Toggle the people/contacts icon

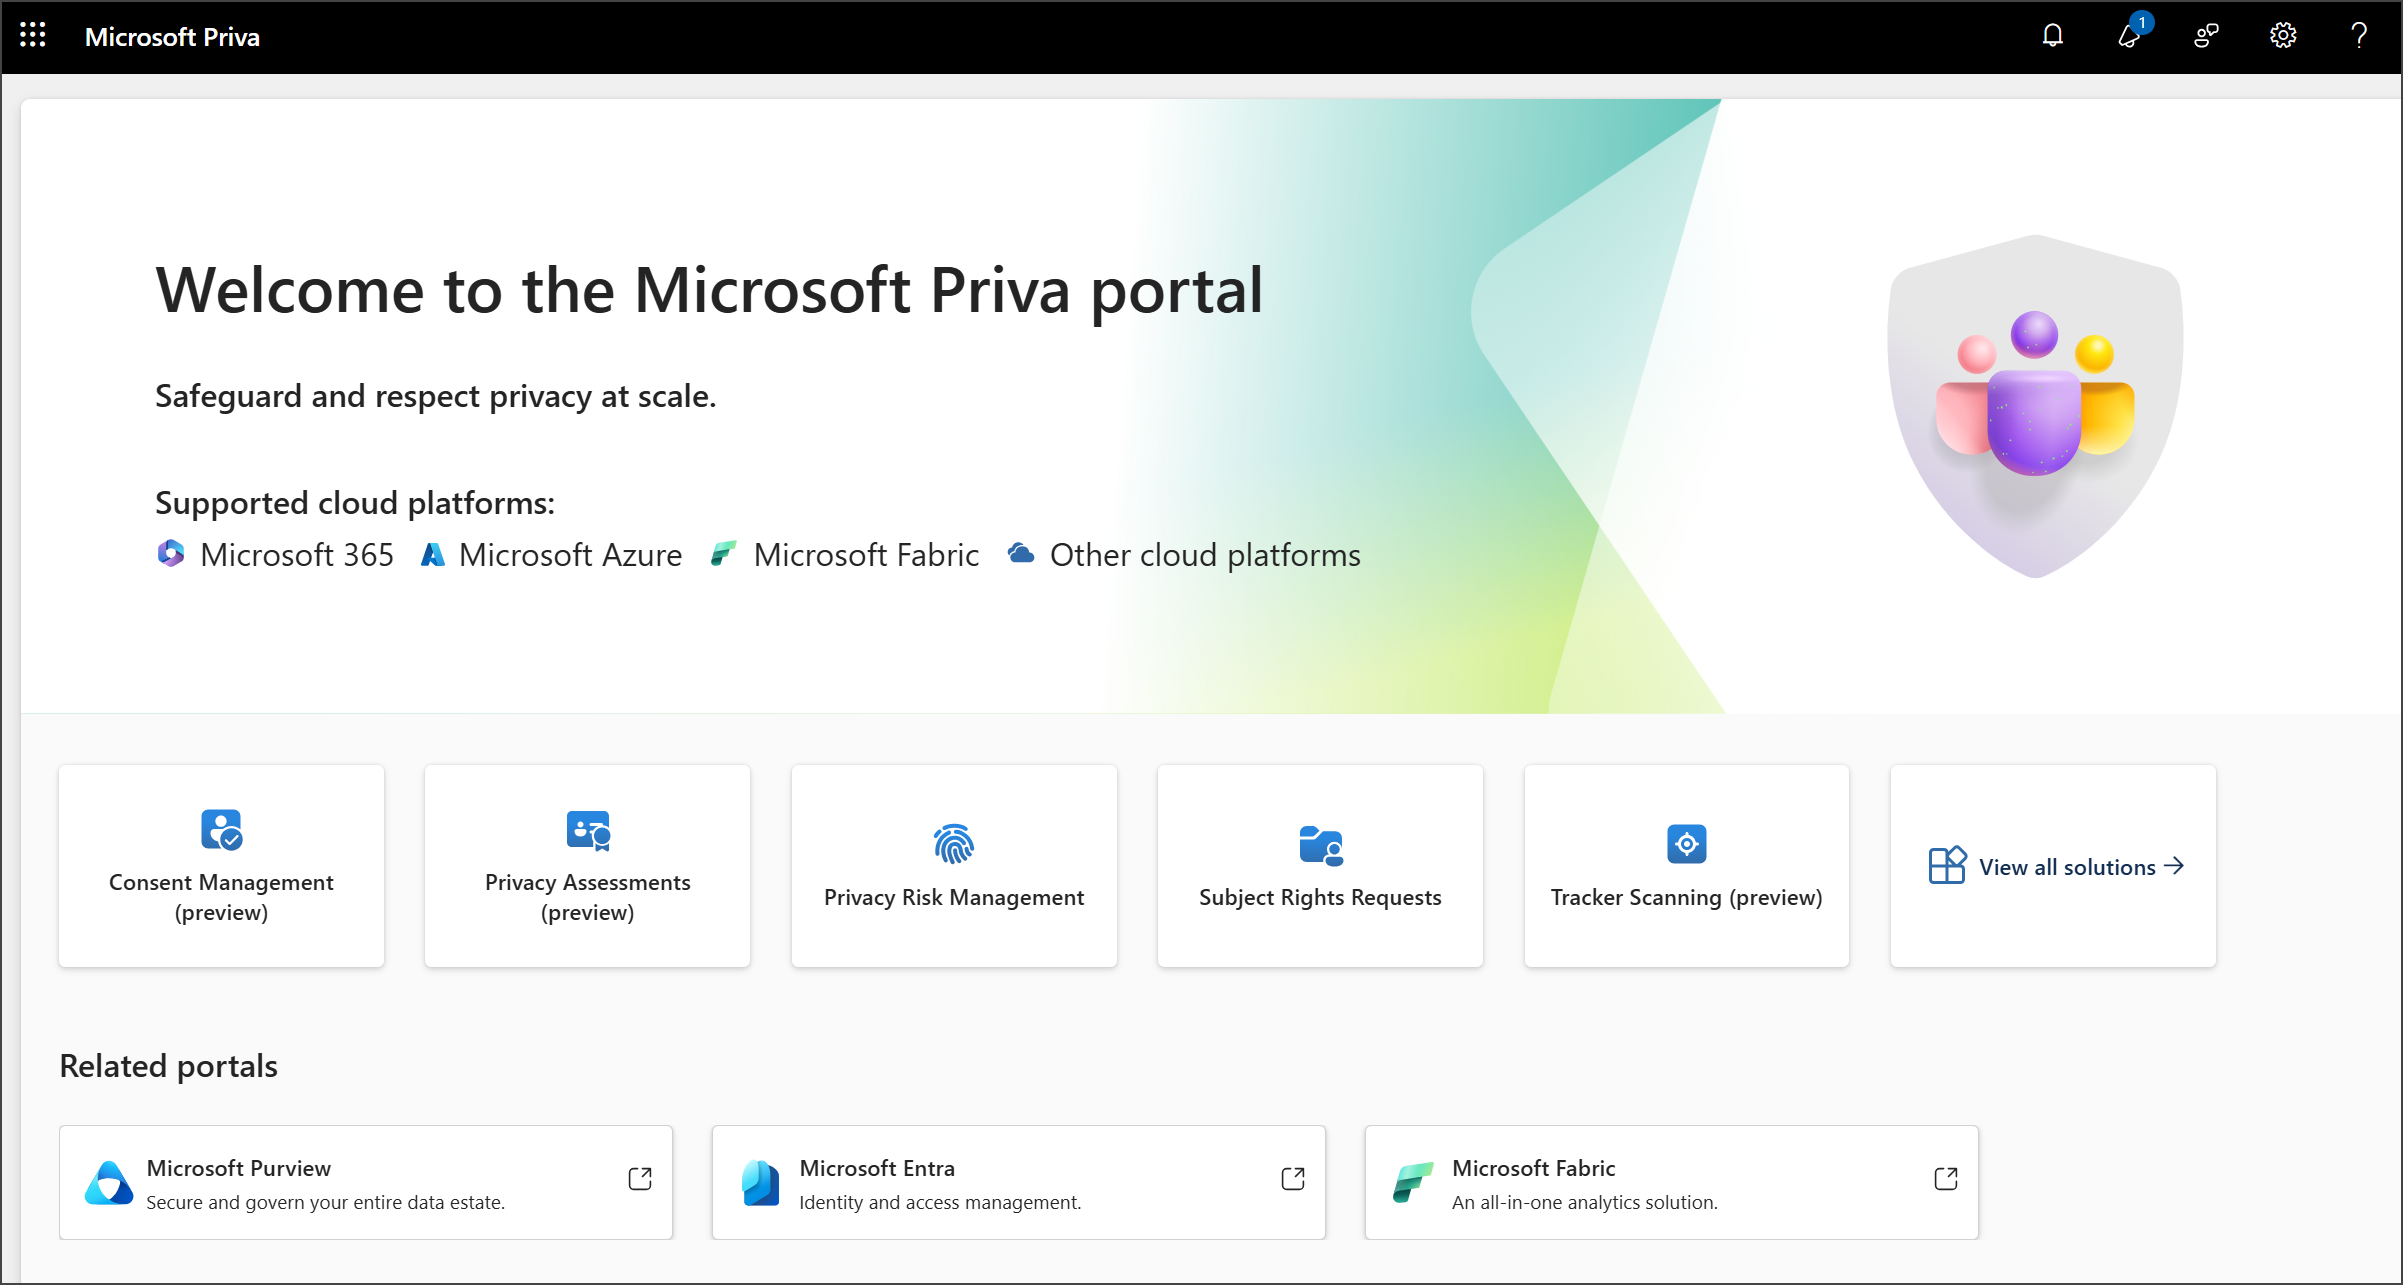point(2201,35)
